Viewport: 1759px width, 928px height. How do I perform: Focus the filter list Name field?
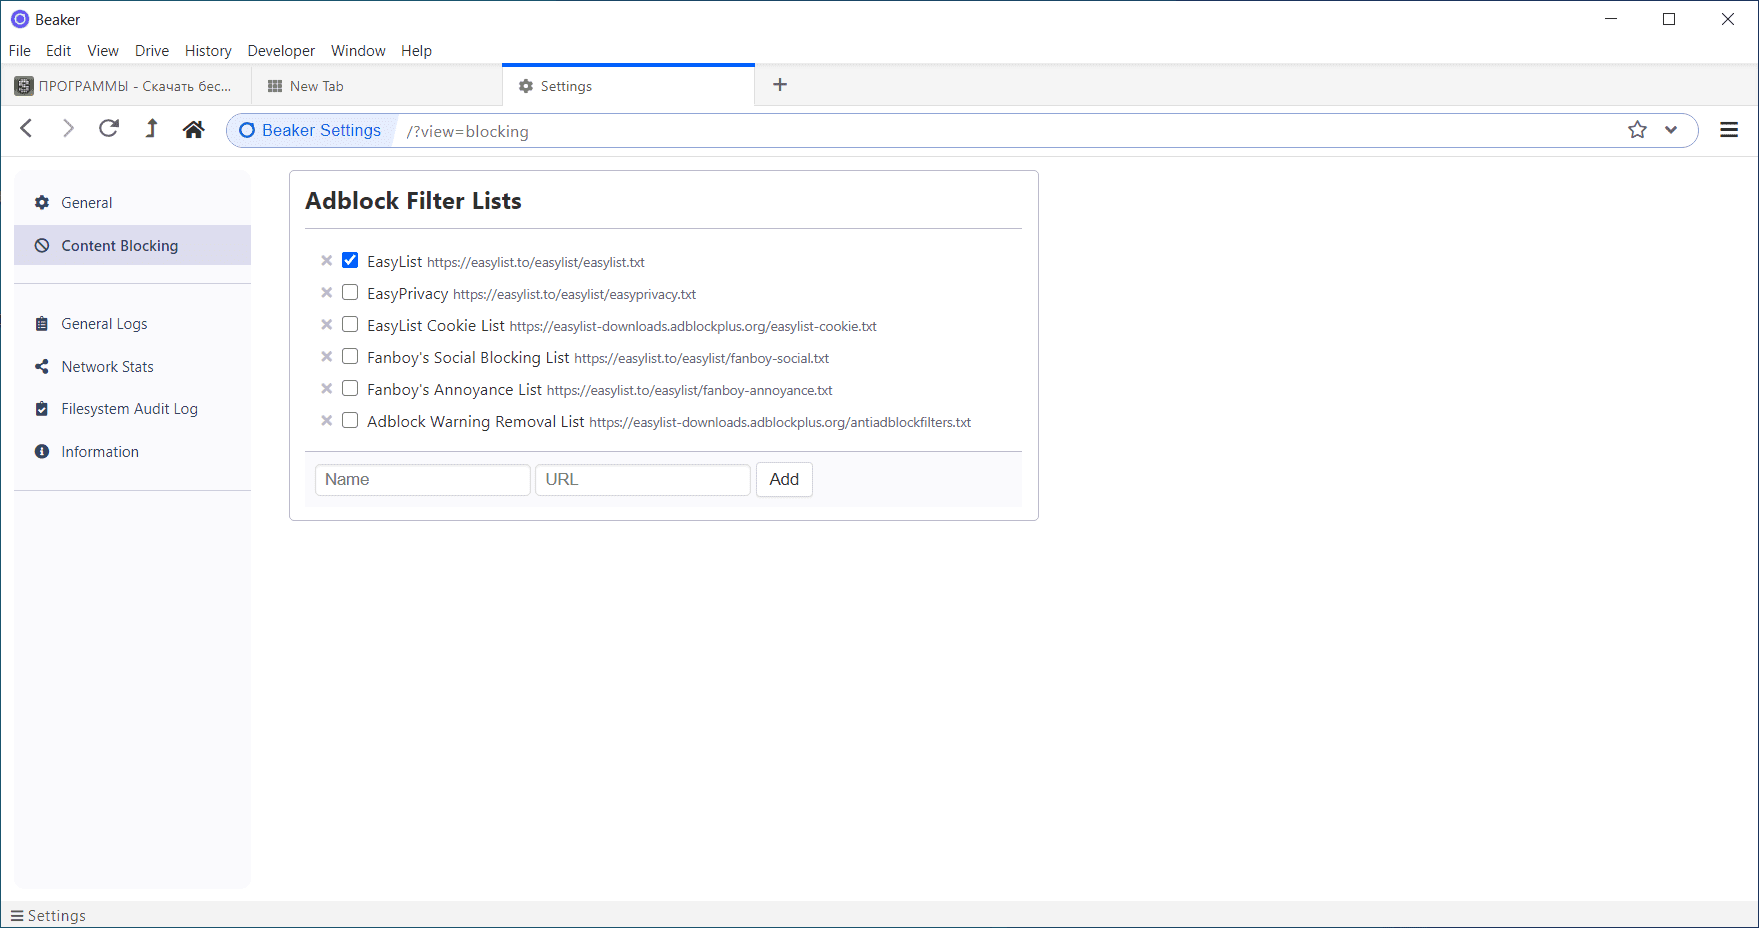[x=422, y=480]
